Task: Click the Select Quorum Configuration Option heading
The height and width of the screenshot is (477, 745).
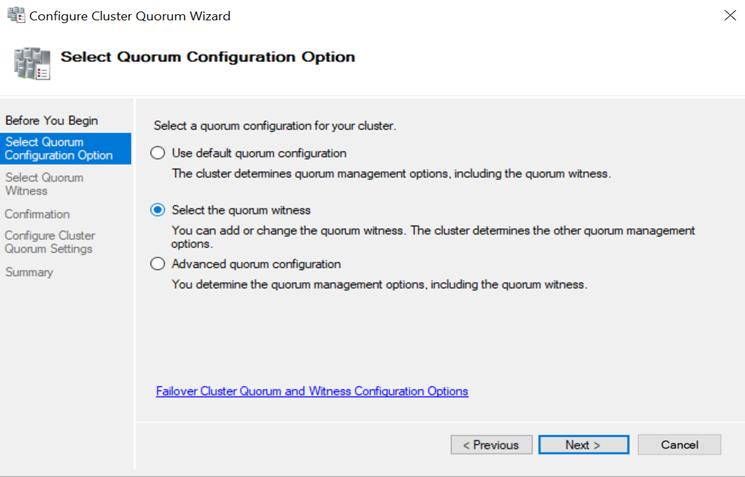Action: tap(208, 57)
